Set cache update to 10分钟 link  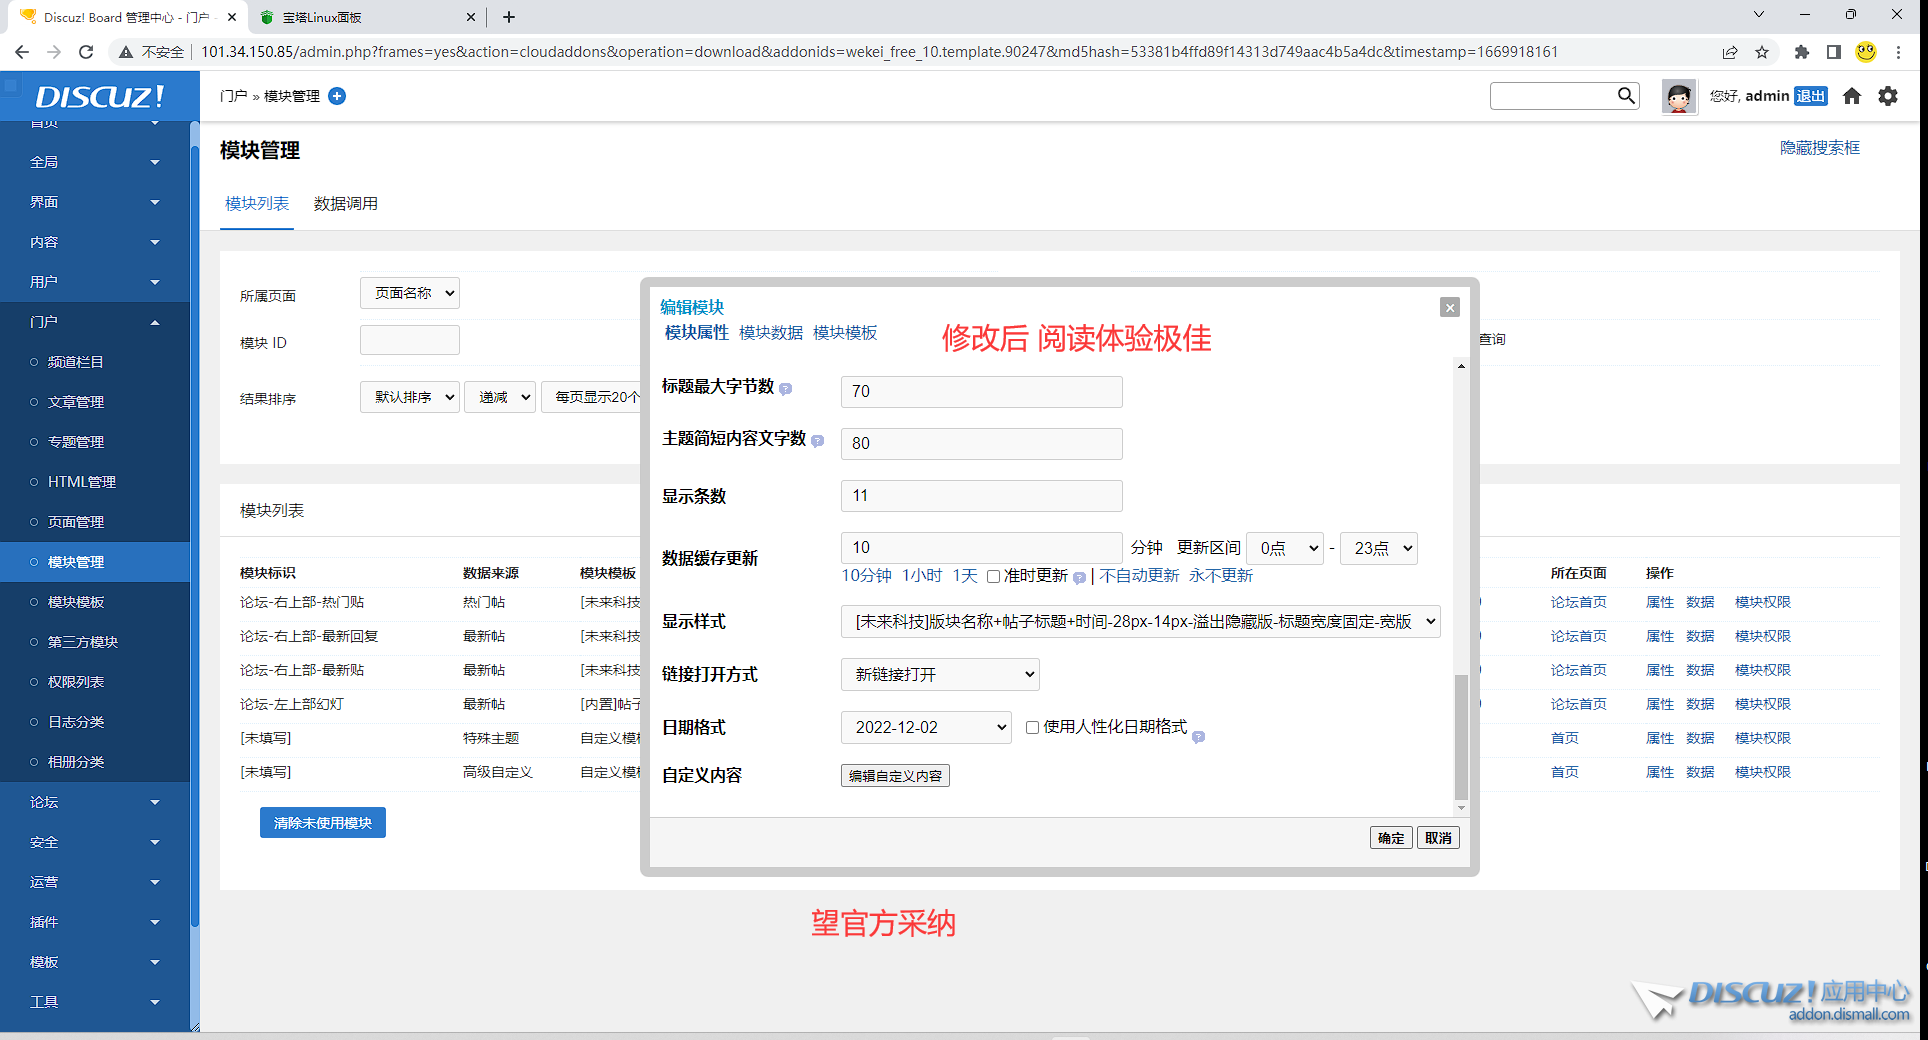(866, 576)
